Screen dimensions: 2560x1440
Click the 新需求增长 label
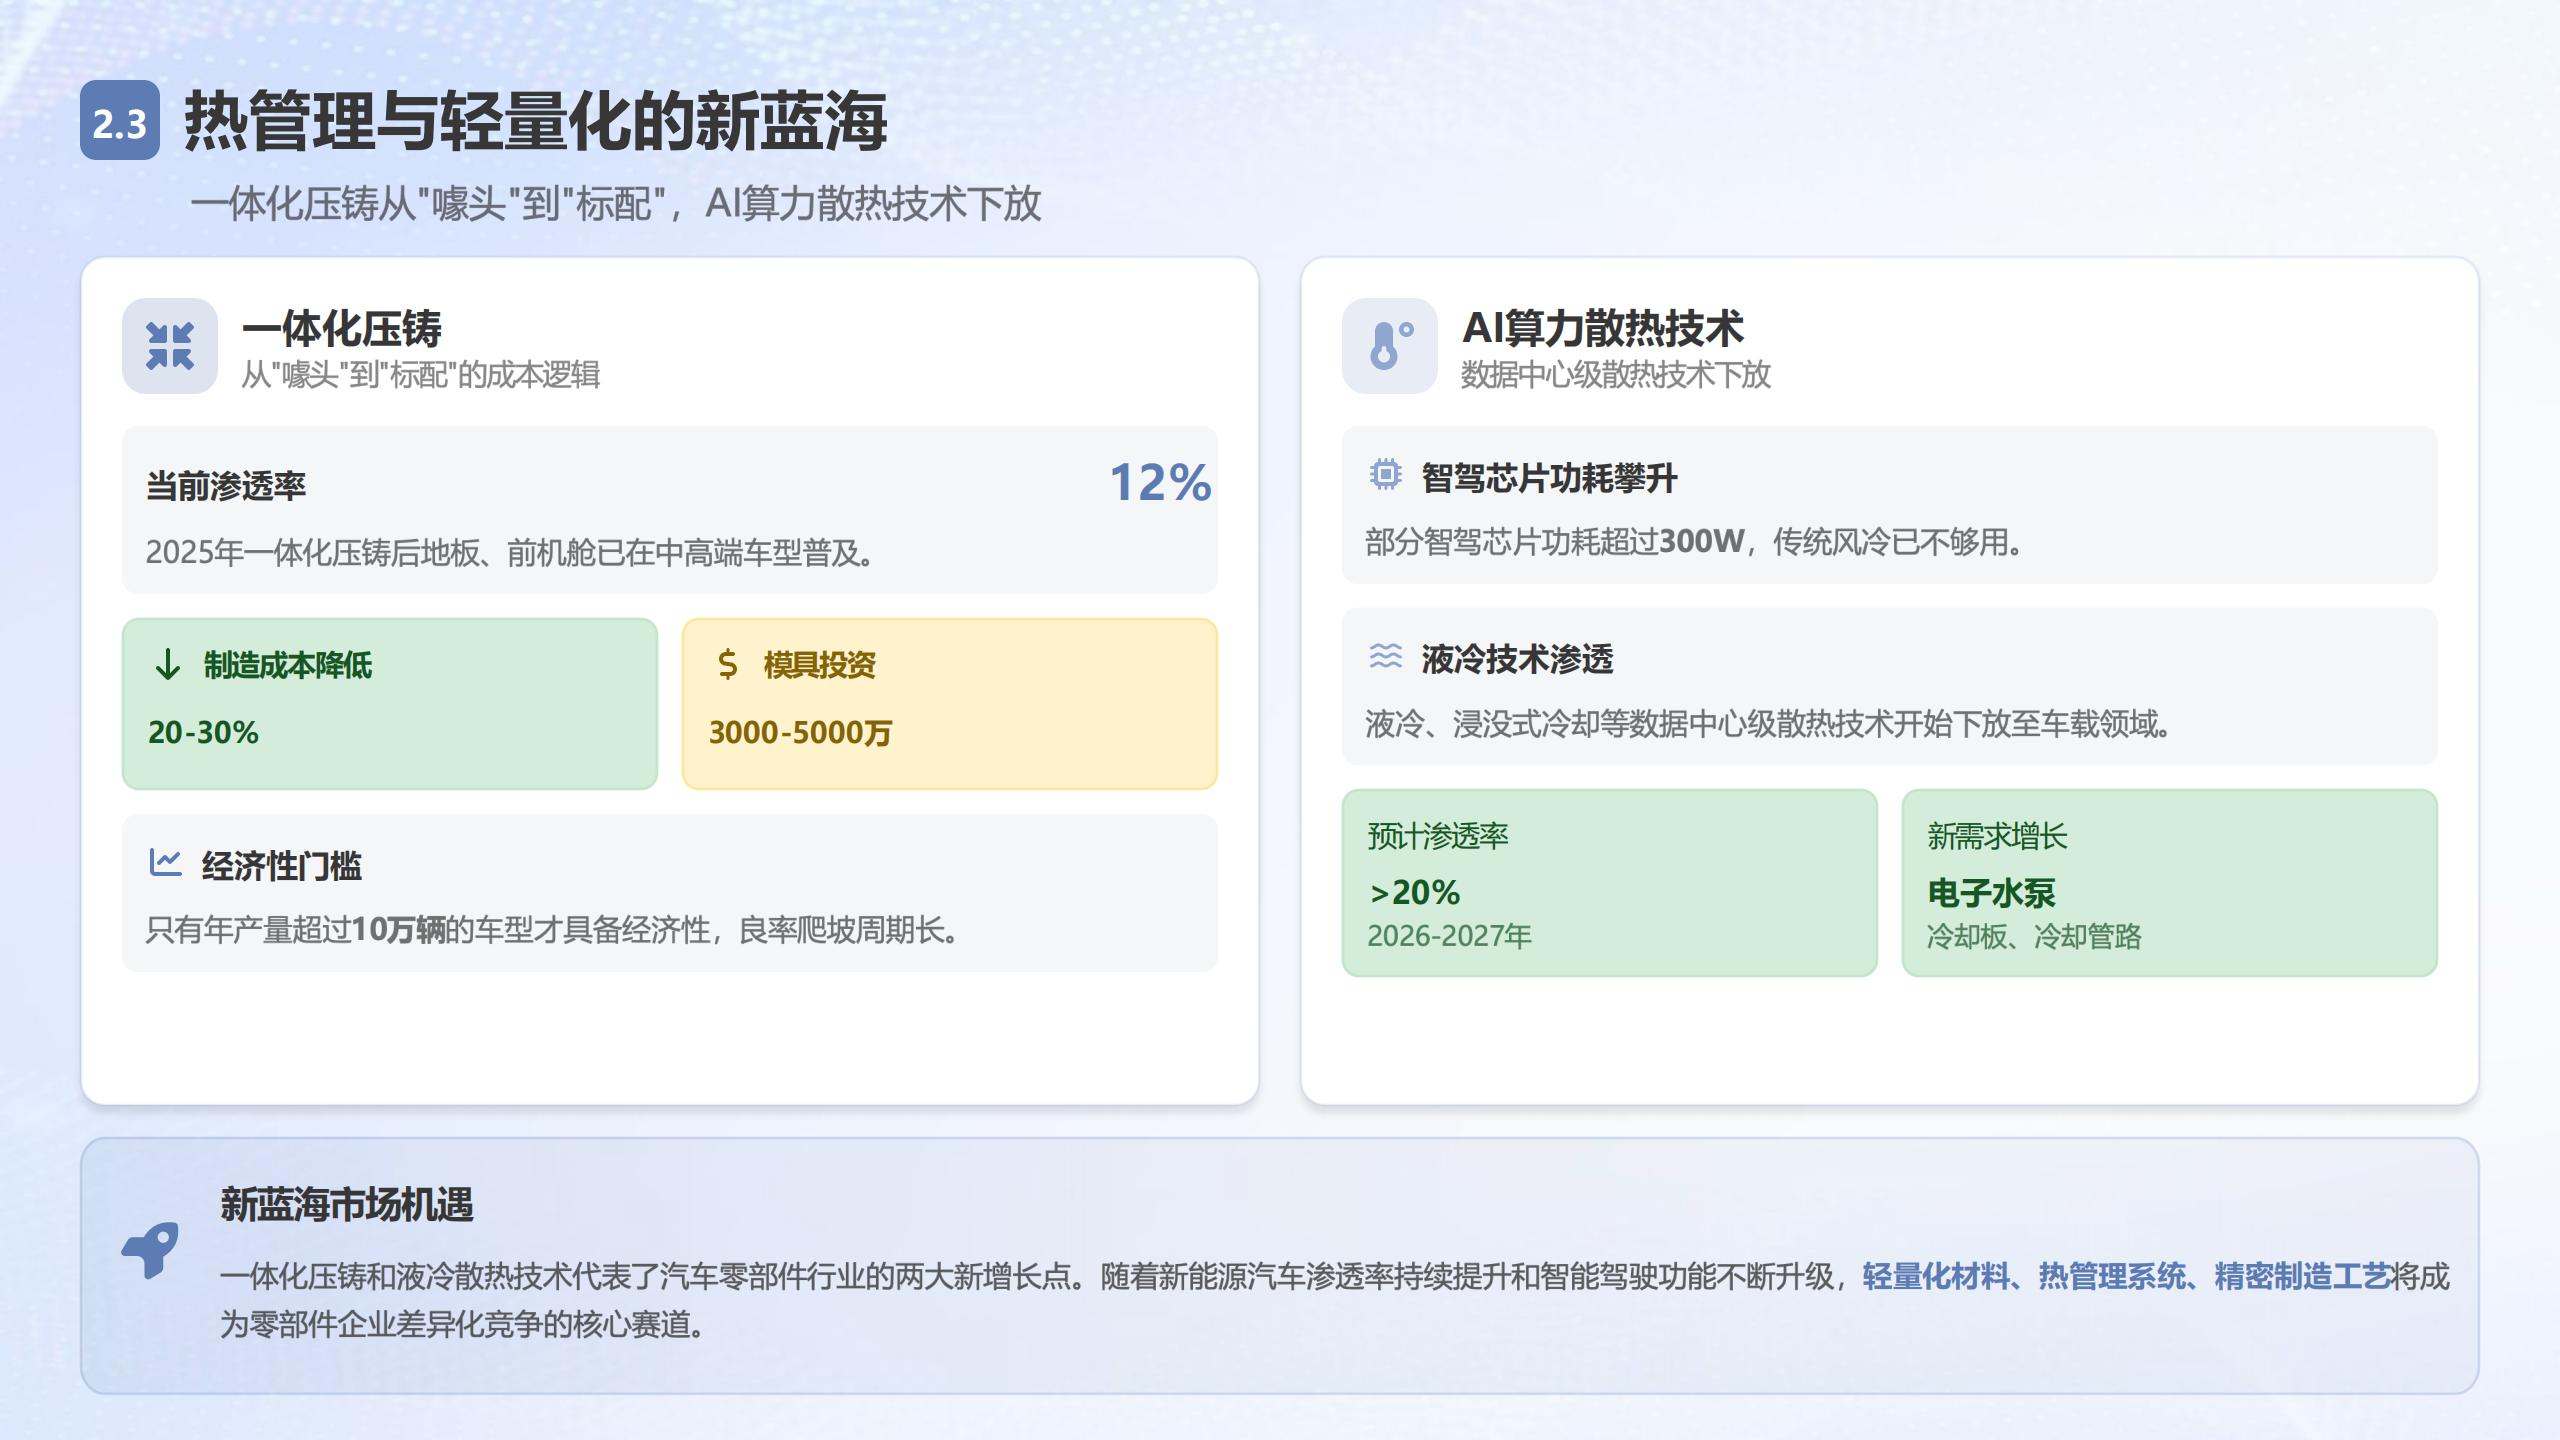tap(1997, 836)
